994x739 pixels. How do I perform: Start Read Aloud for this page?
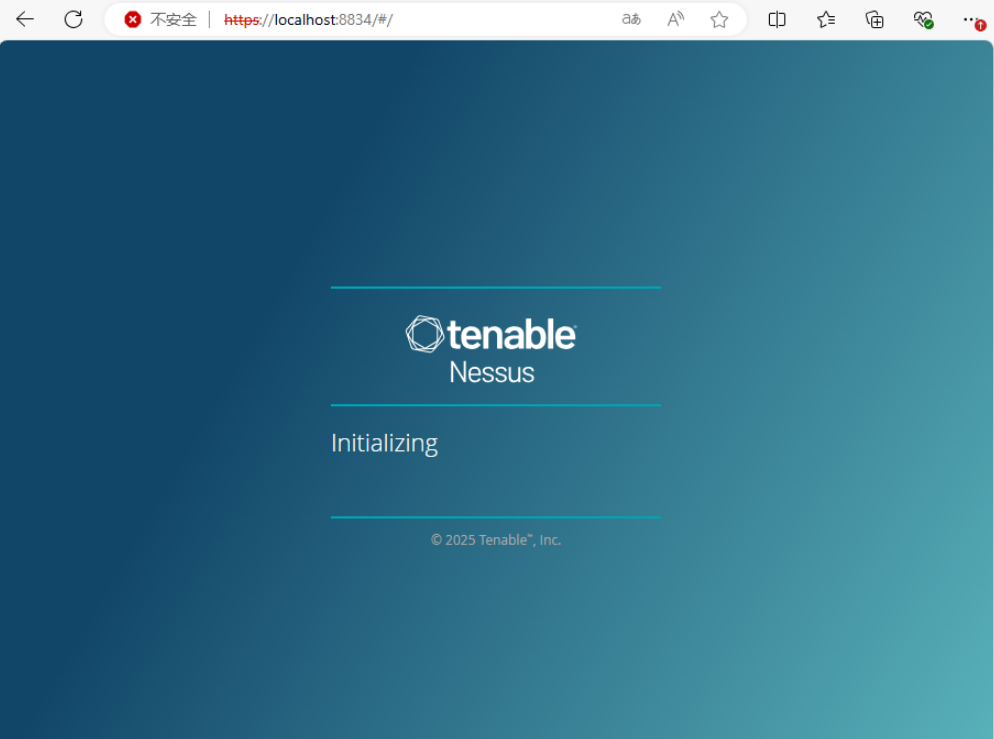click(675, 20)
